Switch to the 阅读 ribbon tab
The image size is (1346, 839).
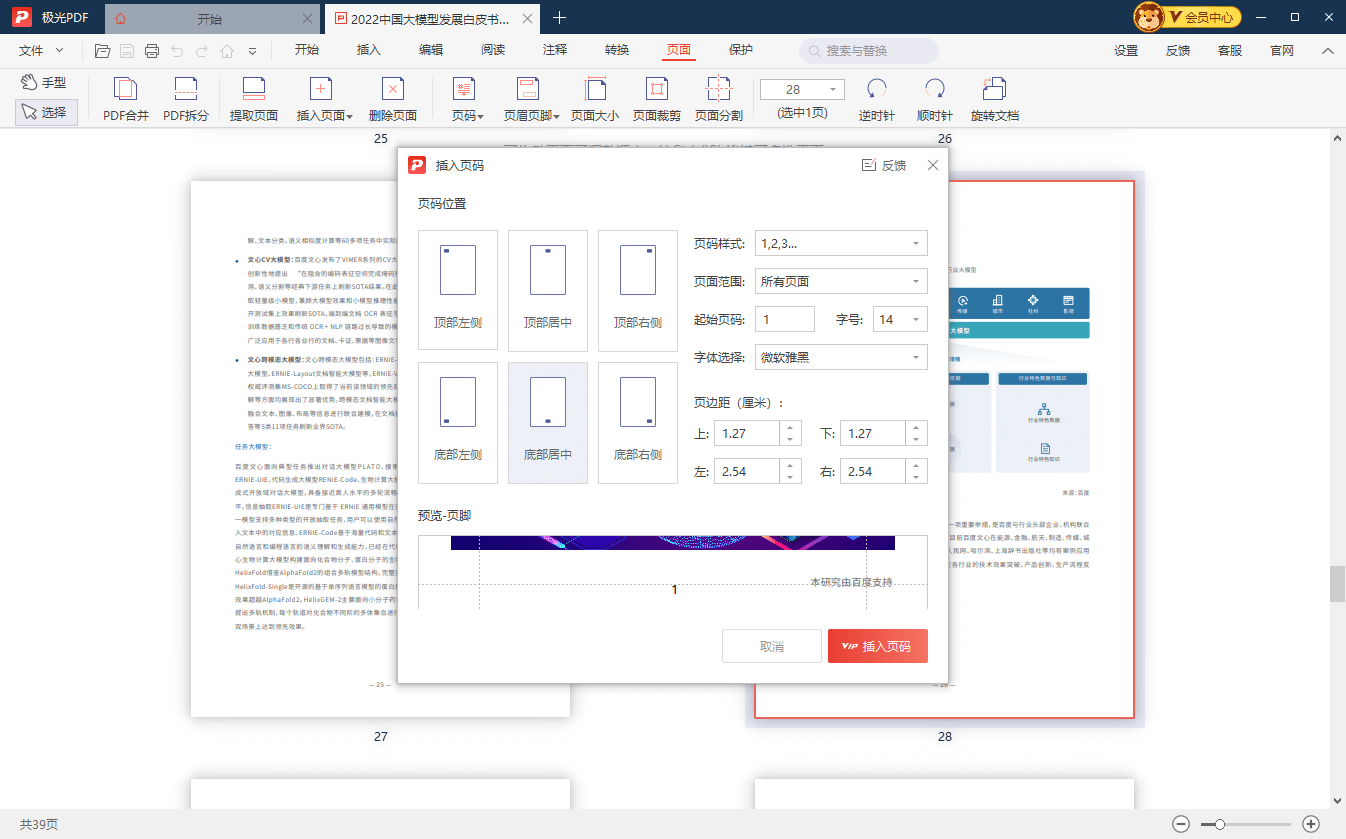click(x=493, y=50)
